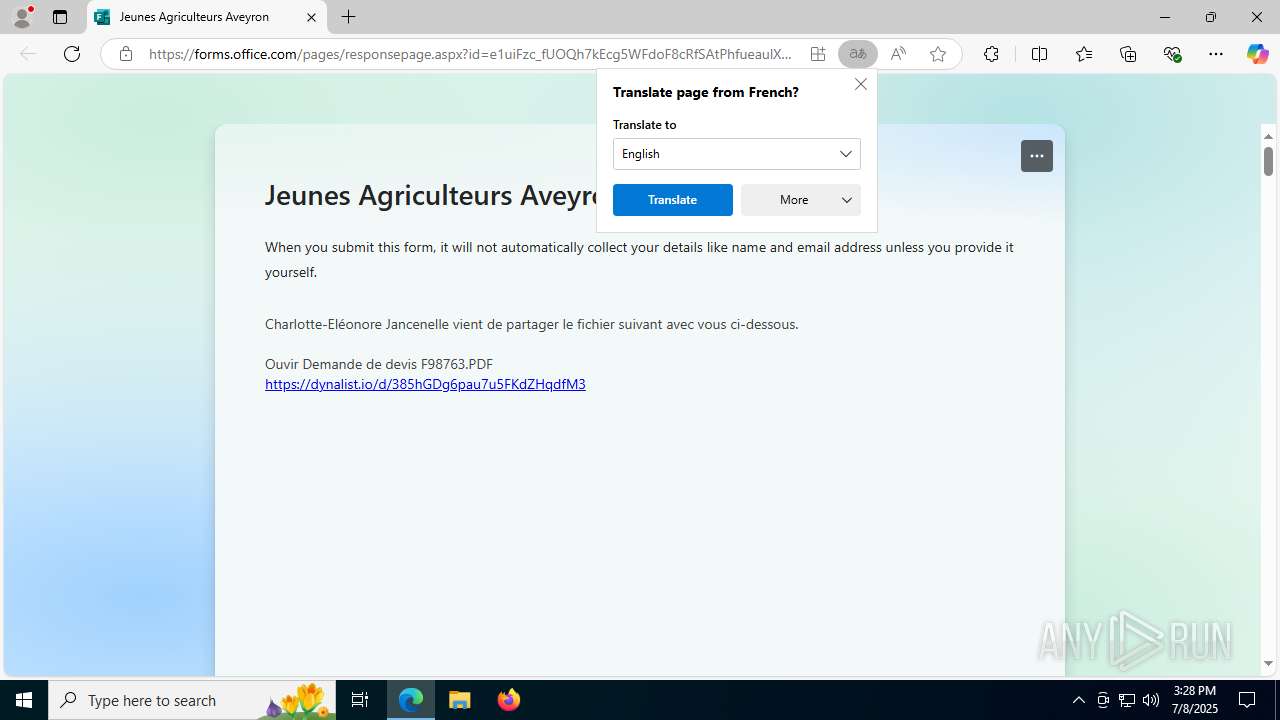The height and width of the screenshot is (720, 1280).
Task: Open the apps available icon in address bar
Action: (818, 54)
